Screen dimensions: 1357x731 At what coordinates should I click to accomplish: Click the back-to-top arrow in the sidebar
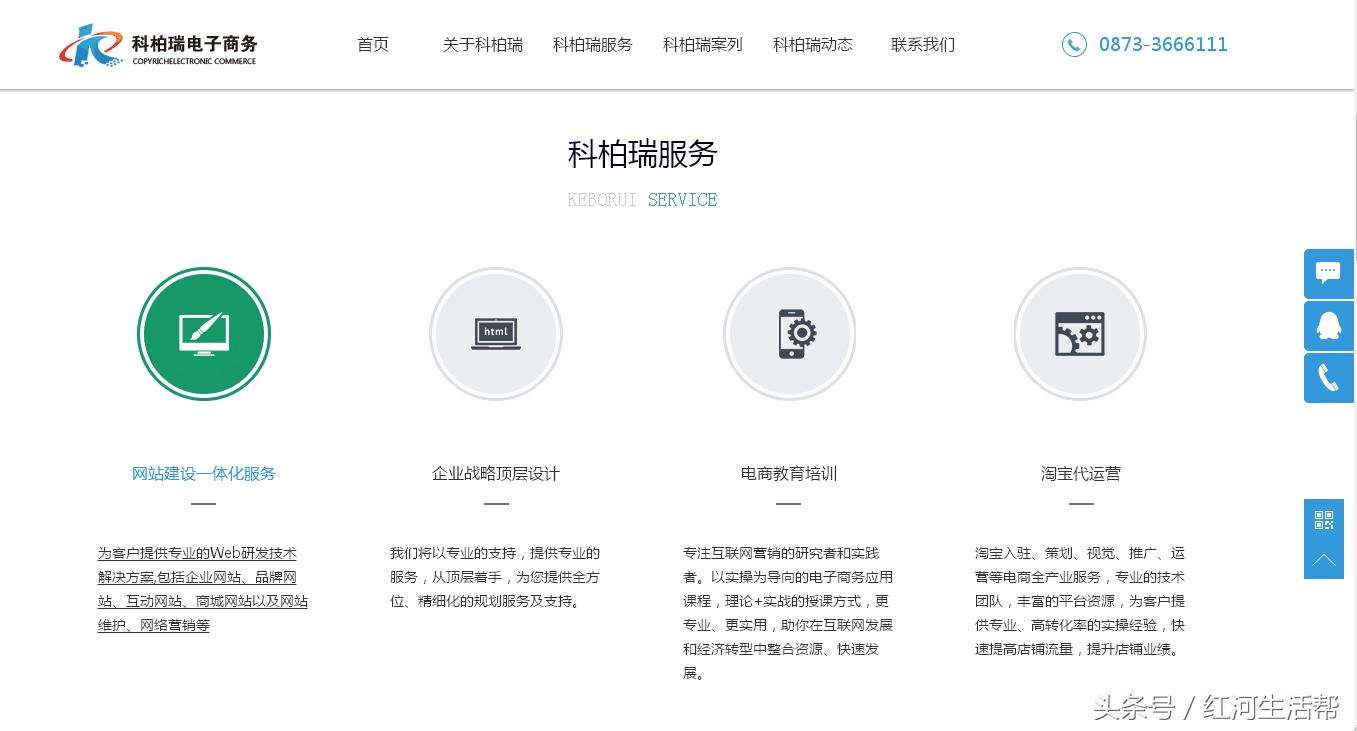(x=1324, y=561)
